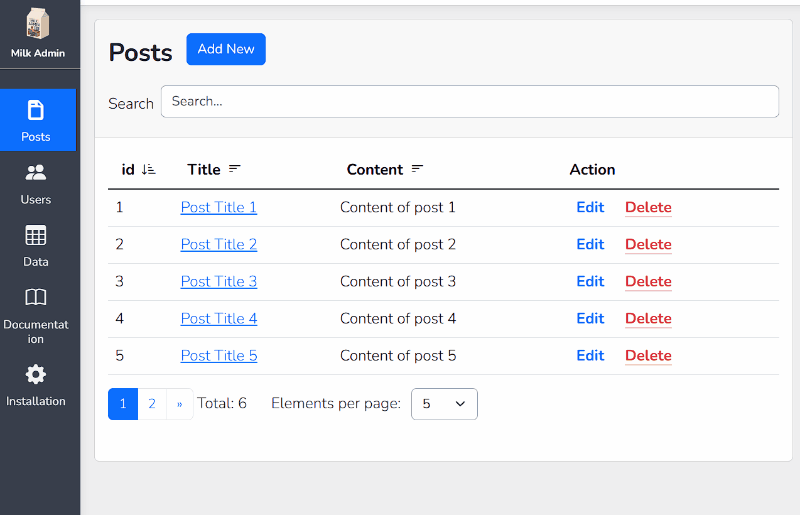Open the Data table icon

point(36,236)
